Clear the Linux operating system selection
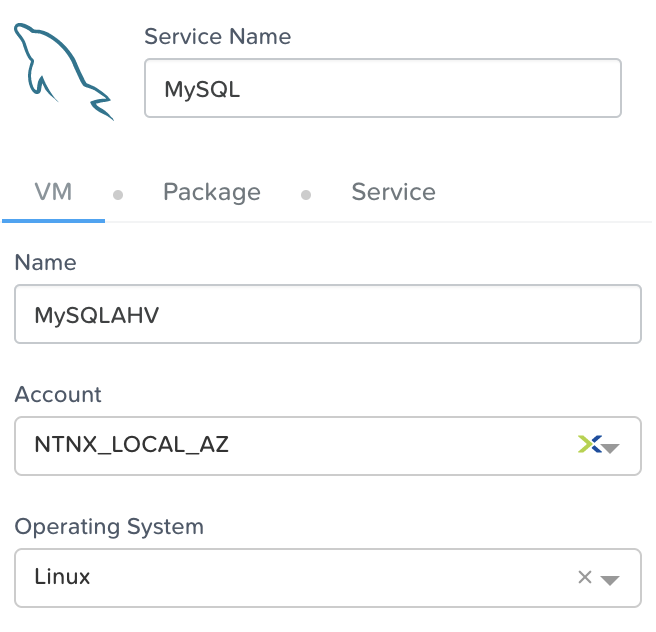656x632 pixels. (x=586, y=577)
